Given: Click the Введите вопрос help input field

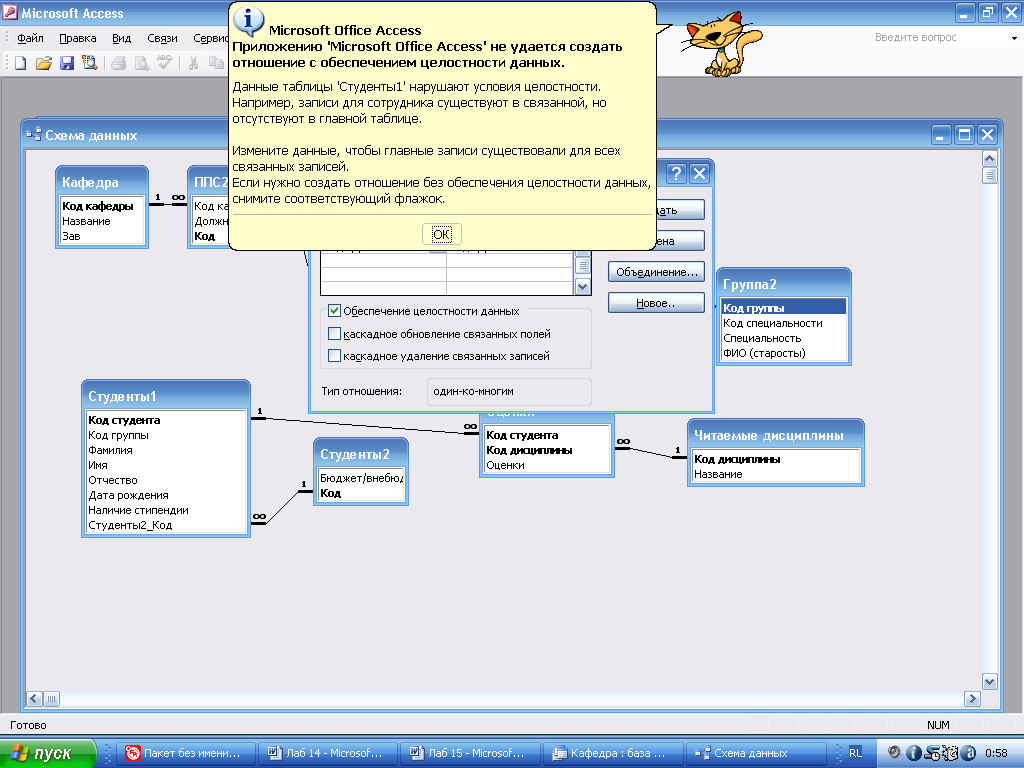Looking at the screenshot, I should click(x=938, y=38).
